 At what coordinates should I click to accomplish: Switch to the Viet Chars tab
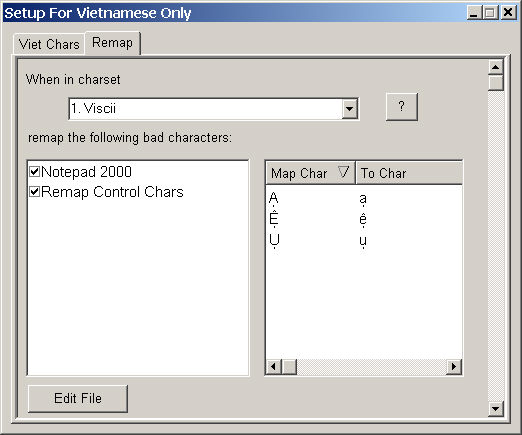[x=49, y=44]
